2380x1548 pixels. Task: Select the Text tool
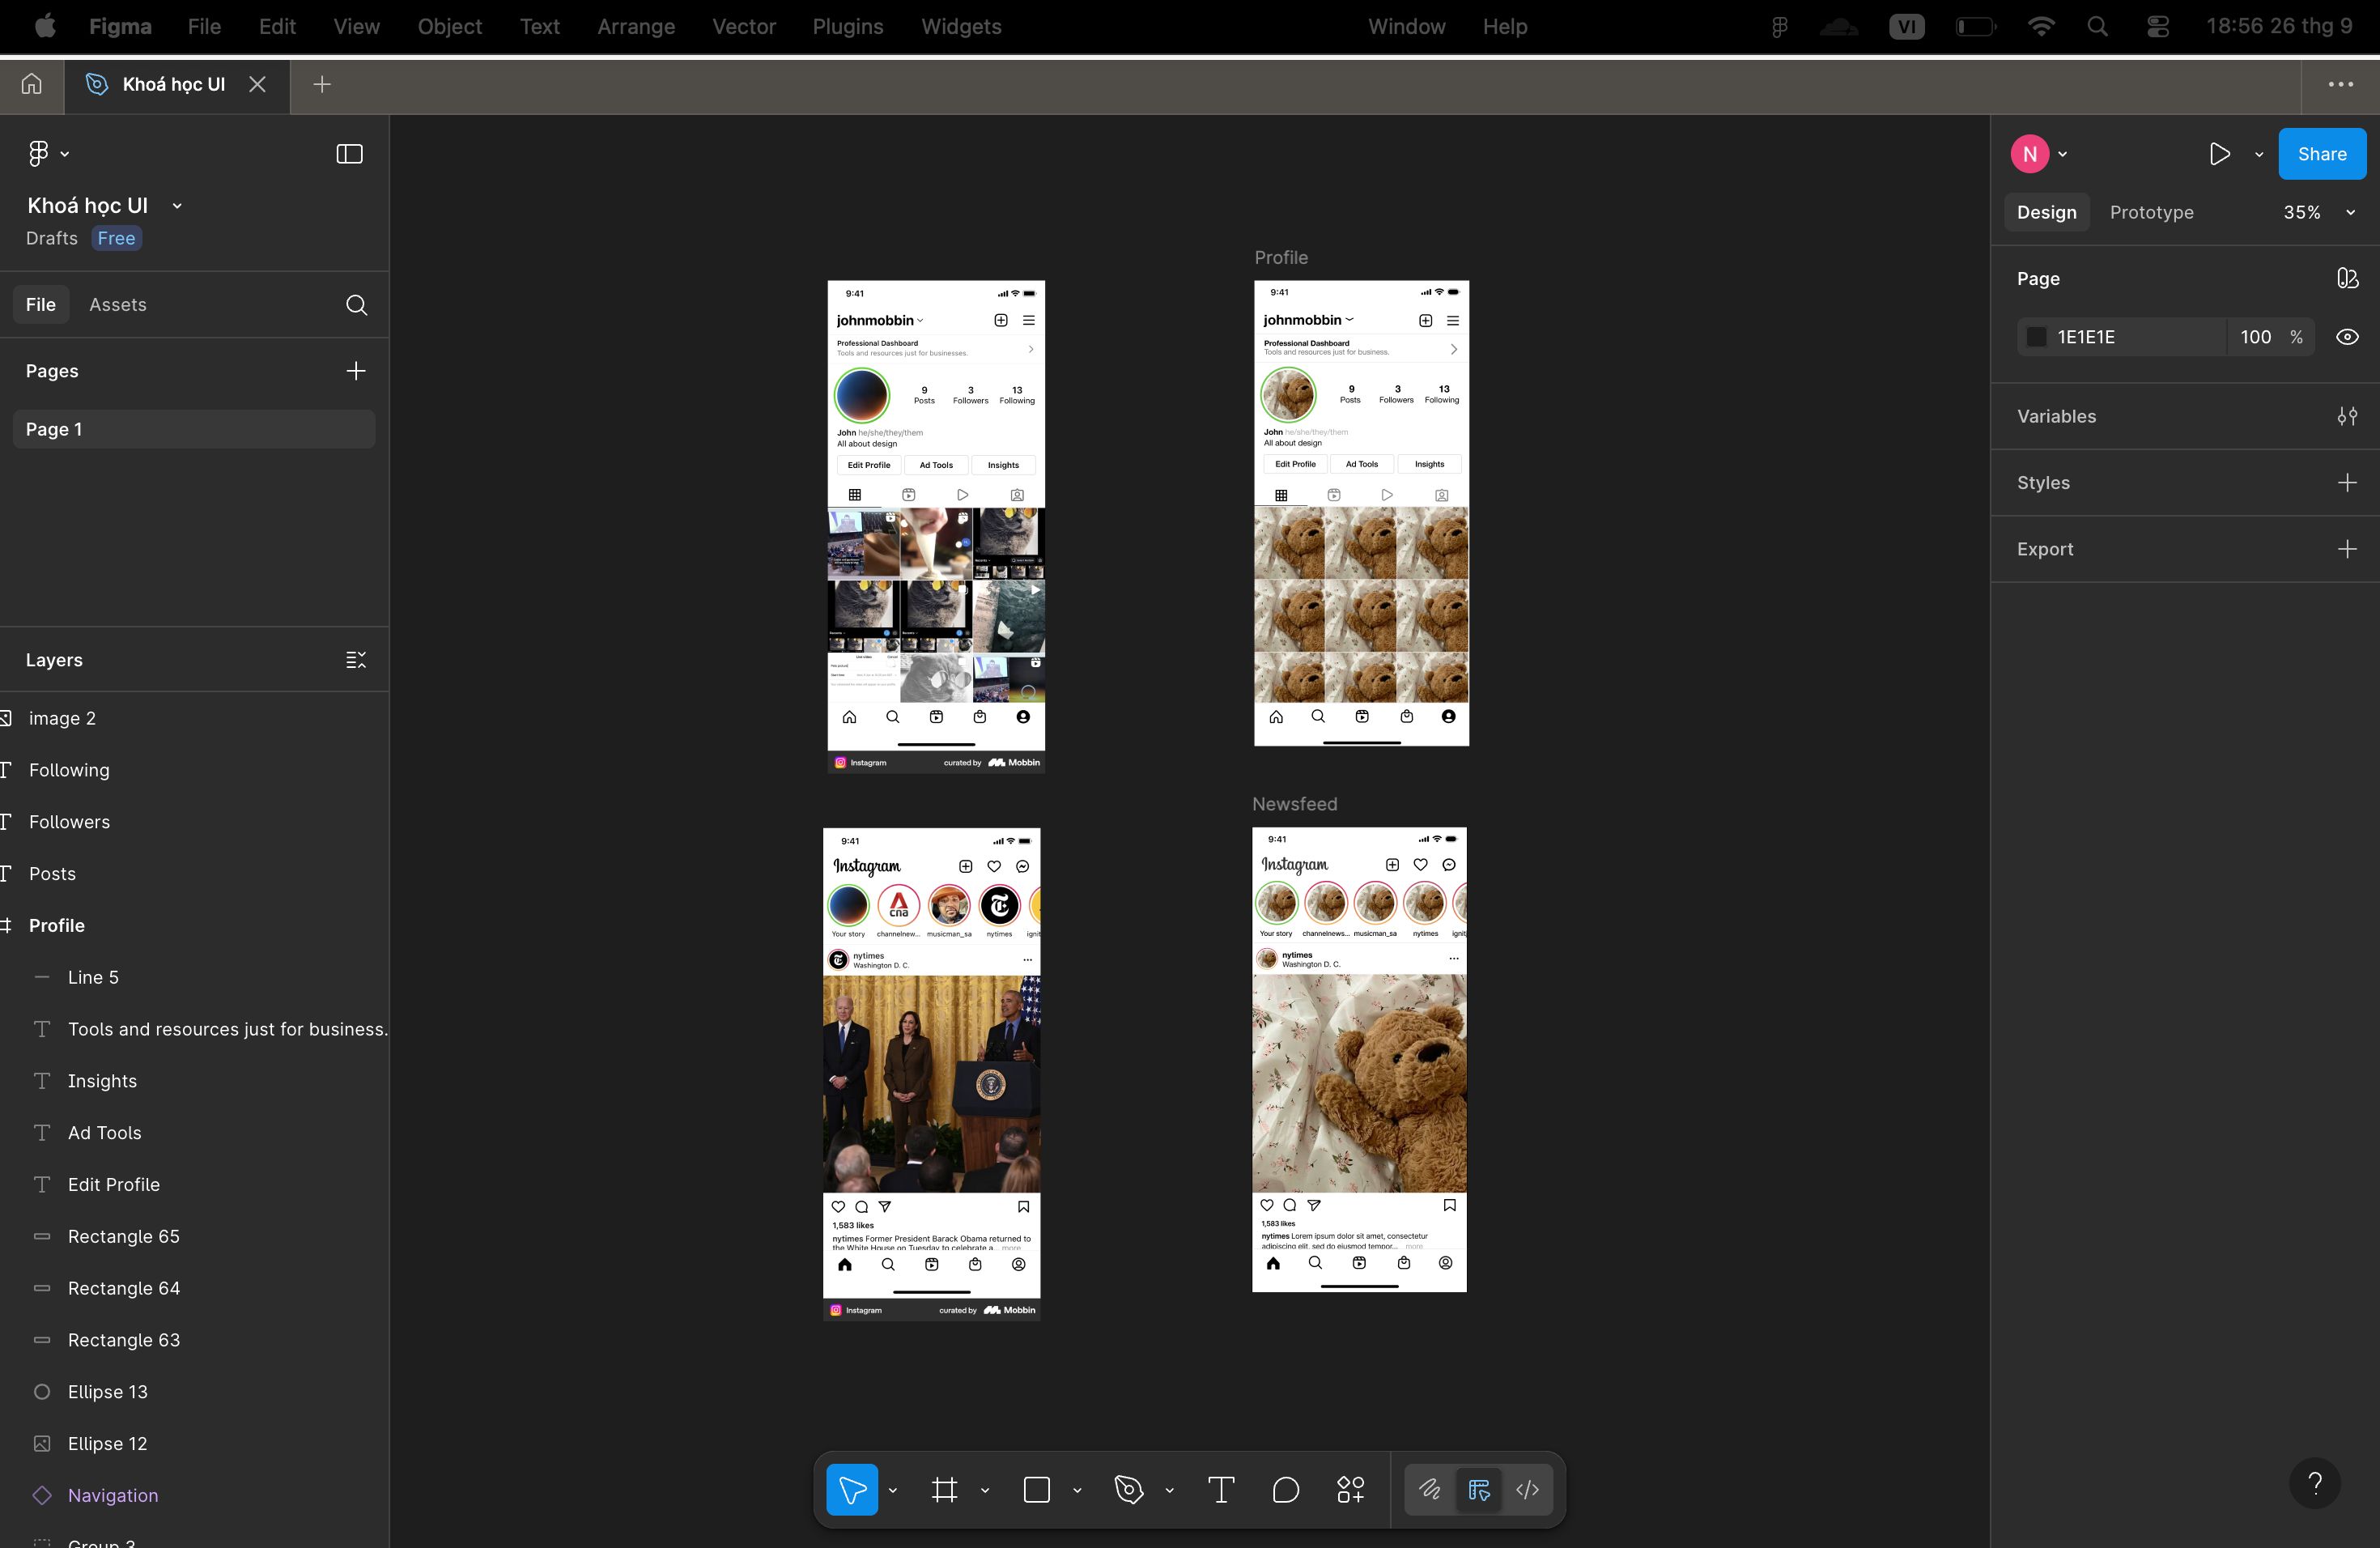point(1221,1489)
